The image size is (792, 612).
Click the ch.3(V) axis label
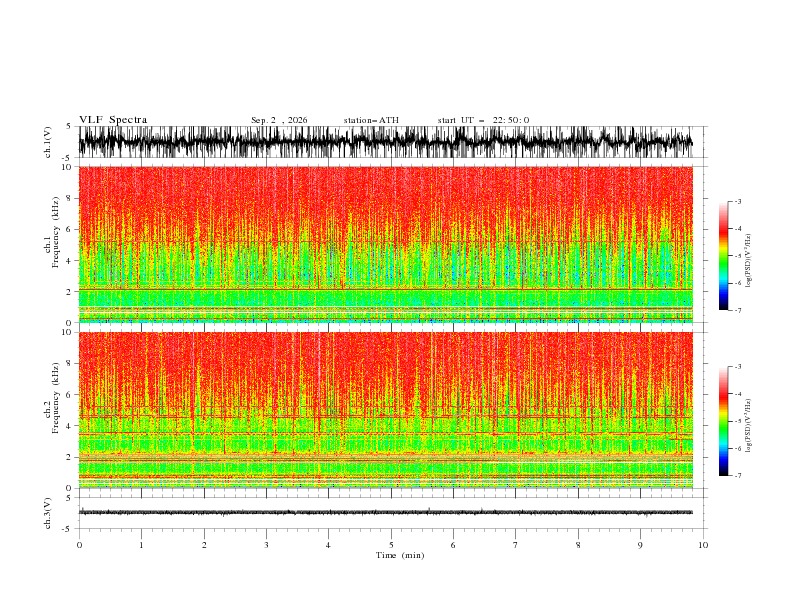pos(48,513)
